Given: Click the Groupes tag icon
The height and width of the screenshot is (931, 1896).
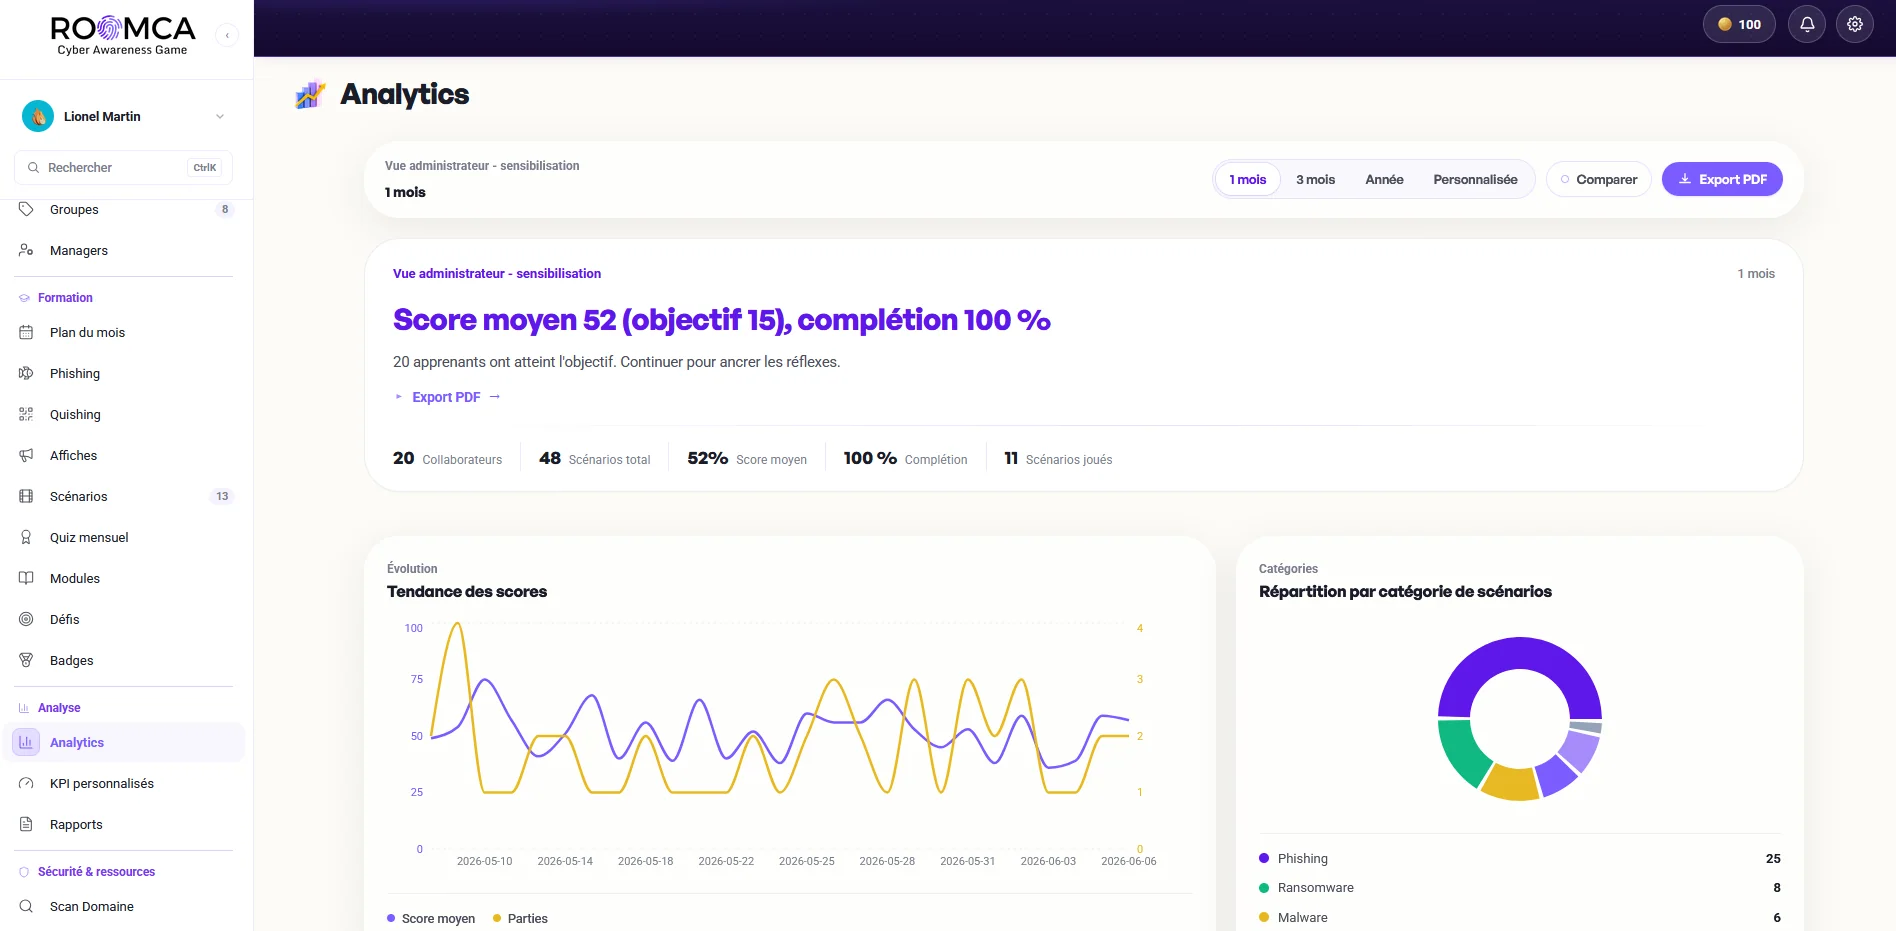Looking at the screenshot, I should tap(26, 209).
